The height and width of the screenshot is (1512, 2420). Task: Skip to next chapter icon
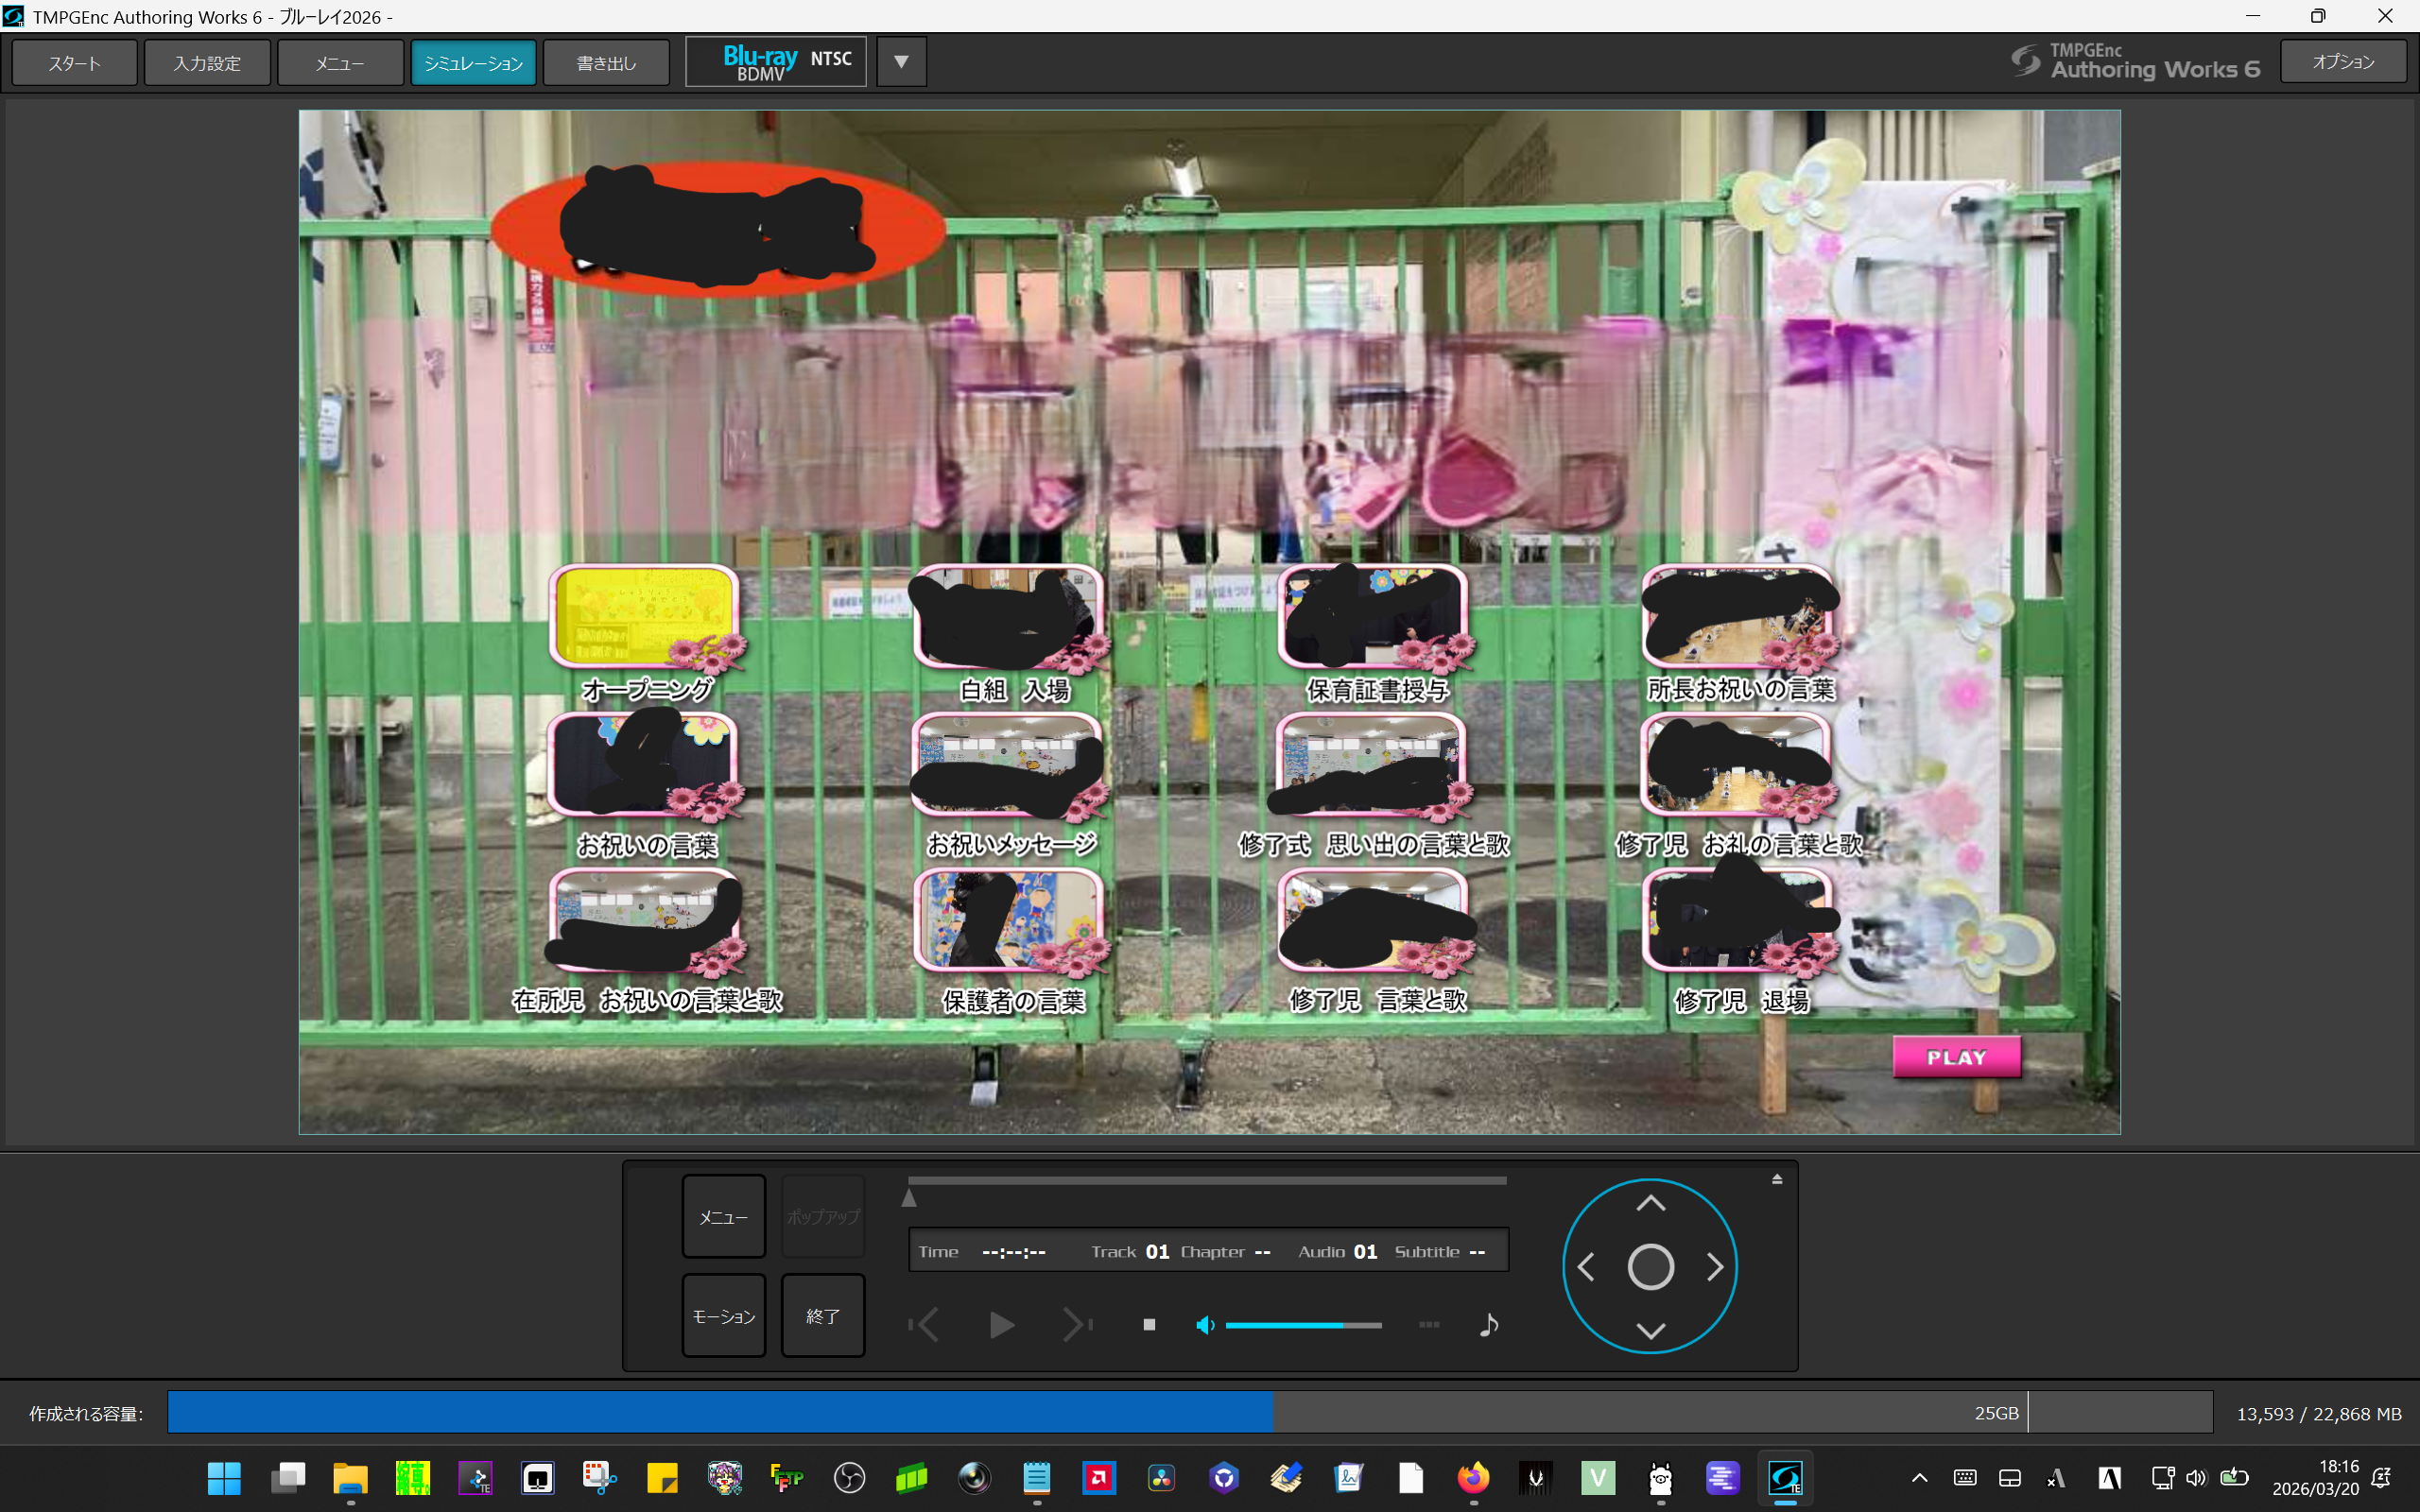tap(1077, 1325)
